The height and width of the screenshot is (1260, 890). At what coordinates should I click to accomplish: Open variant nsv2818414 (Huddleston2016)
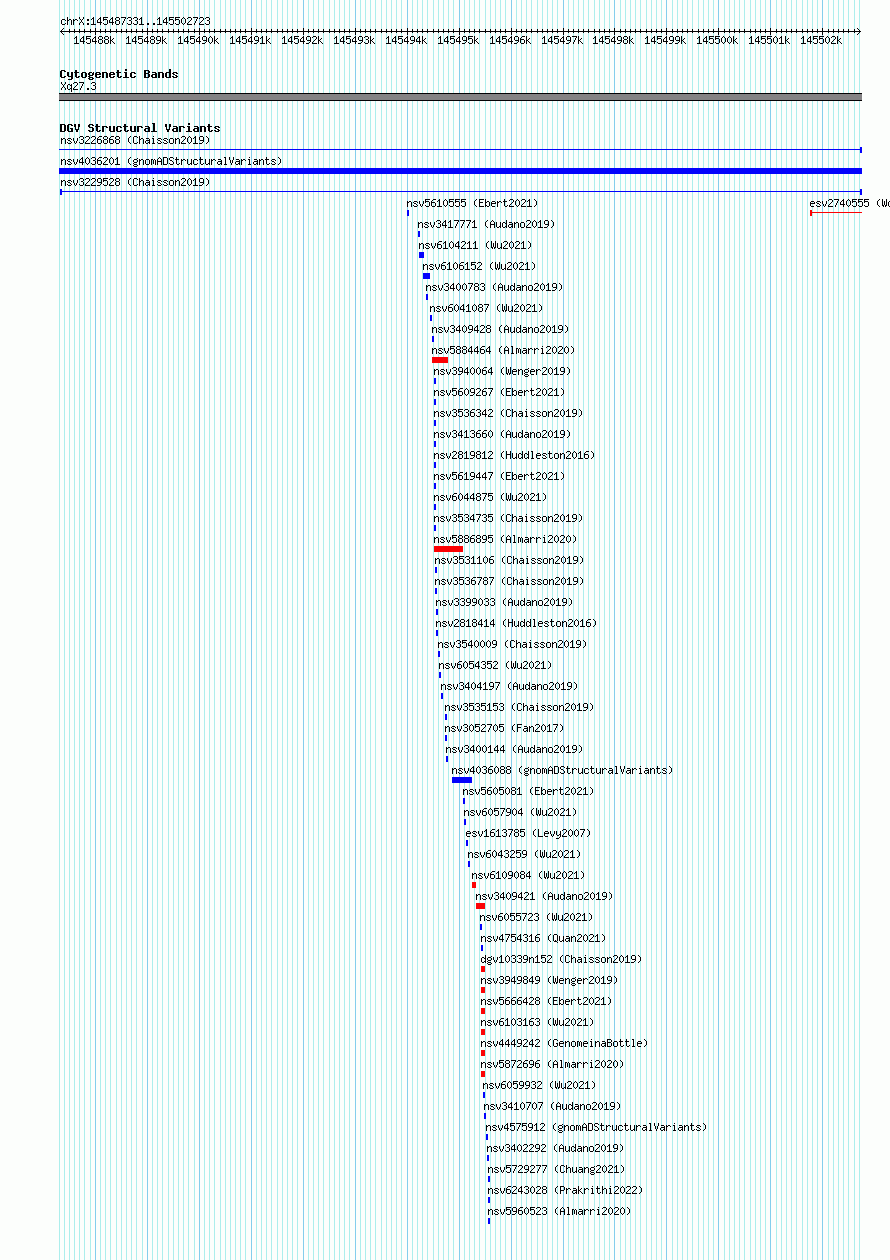516,623
